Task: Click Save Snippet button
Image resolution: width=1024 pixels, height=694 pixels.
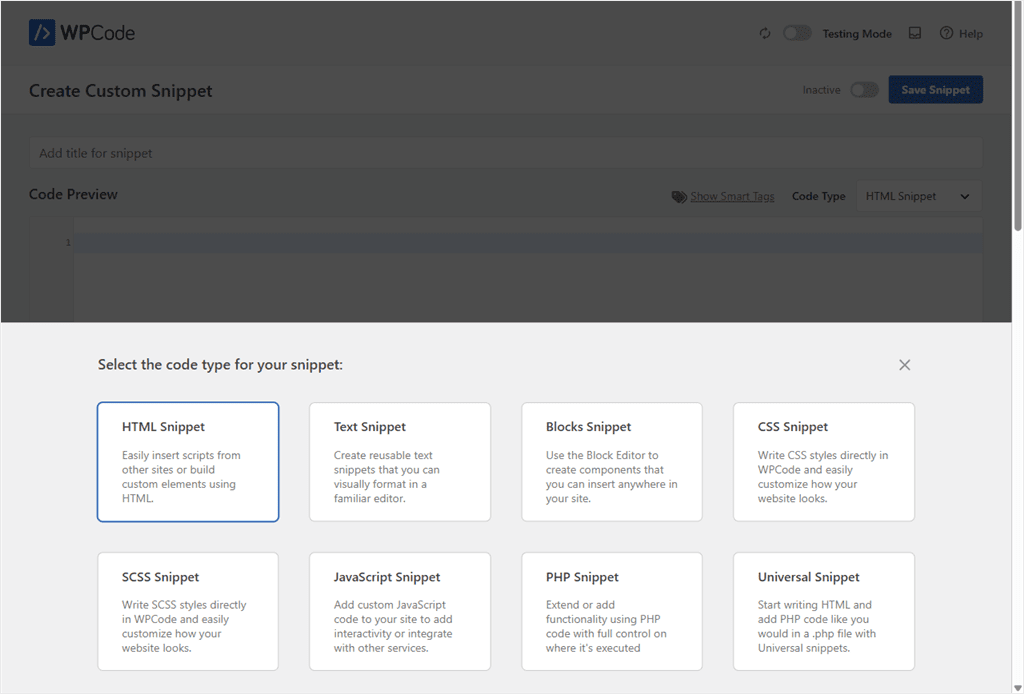Action: (935, 90)
